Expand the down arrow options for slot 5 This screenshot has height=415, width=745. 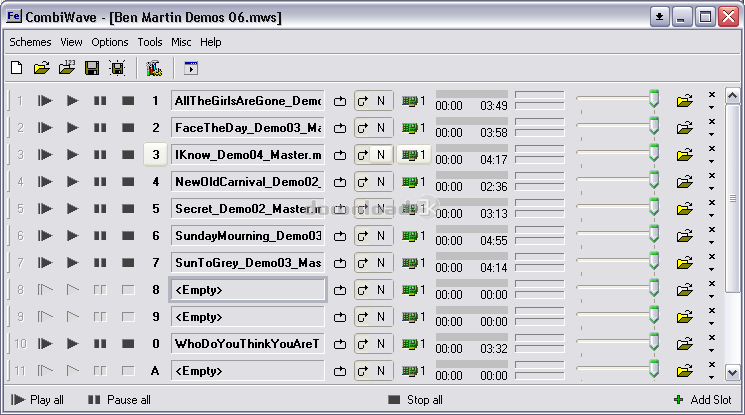pos(712,215)
